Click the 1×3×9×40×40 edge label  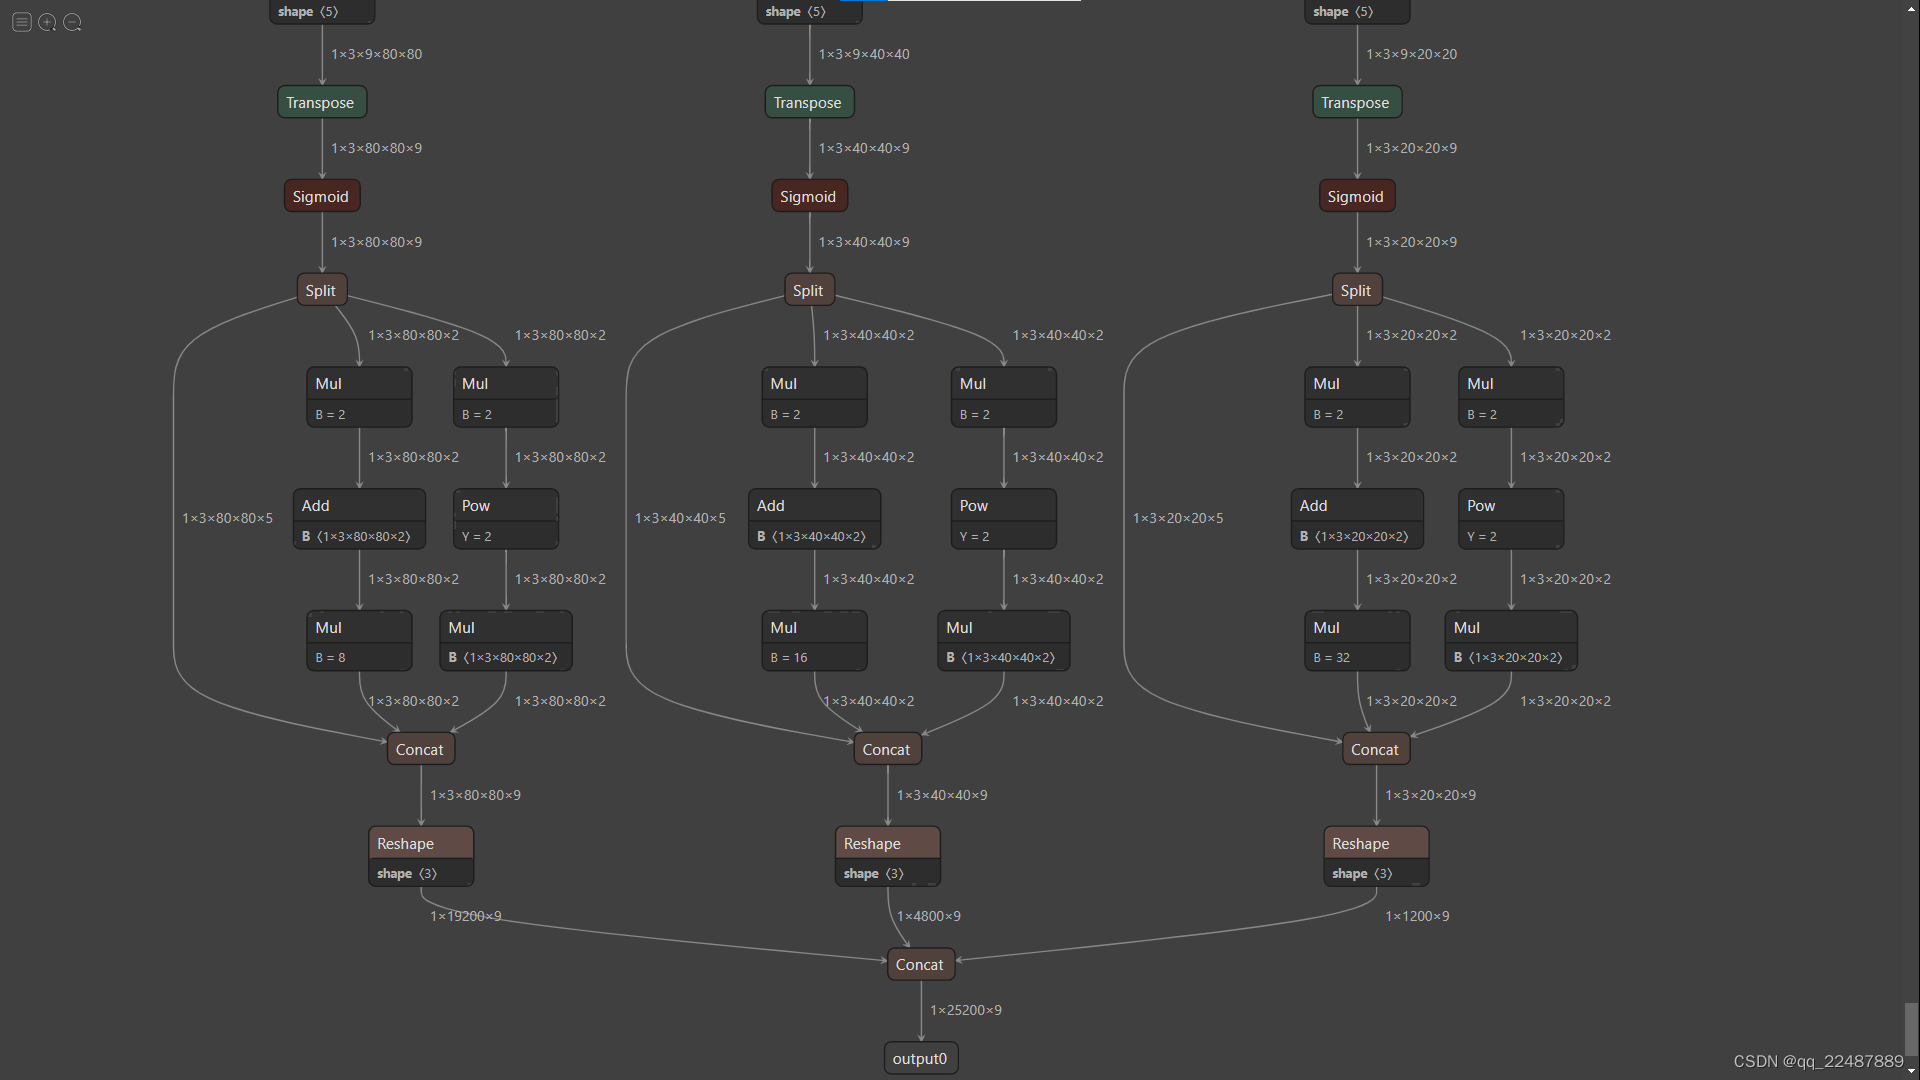[x=864, y=54]
